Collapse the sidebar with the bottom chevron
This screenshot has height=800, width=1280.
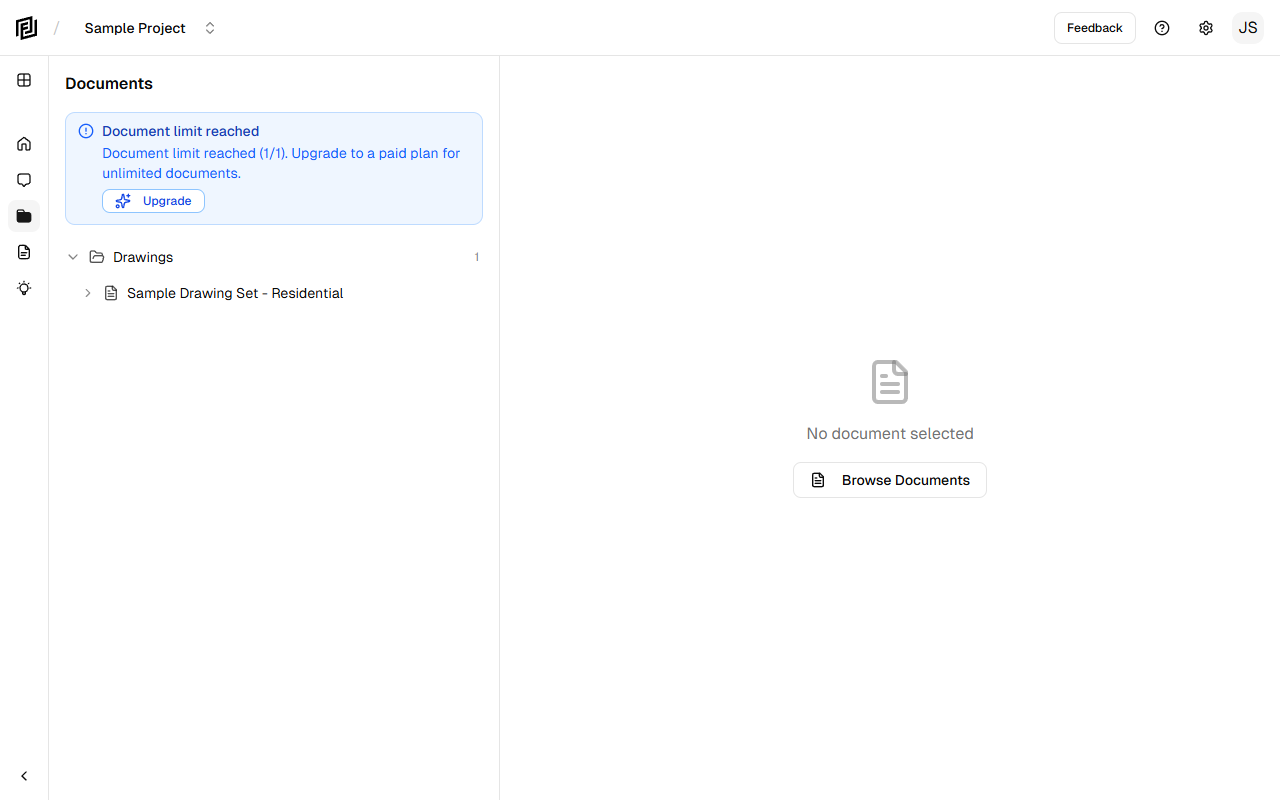coord(24,775)
